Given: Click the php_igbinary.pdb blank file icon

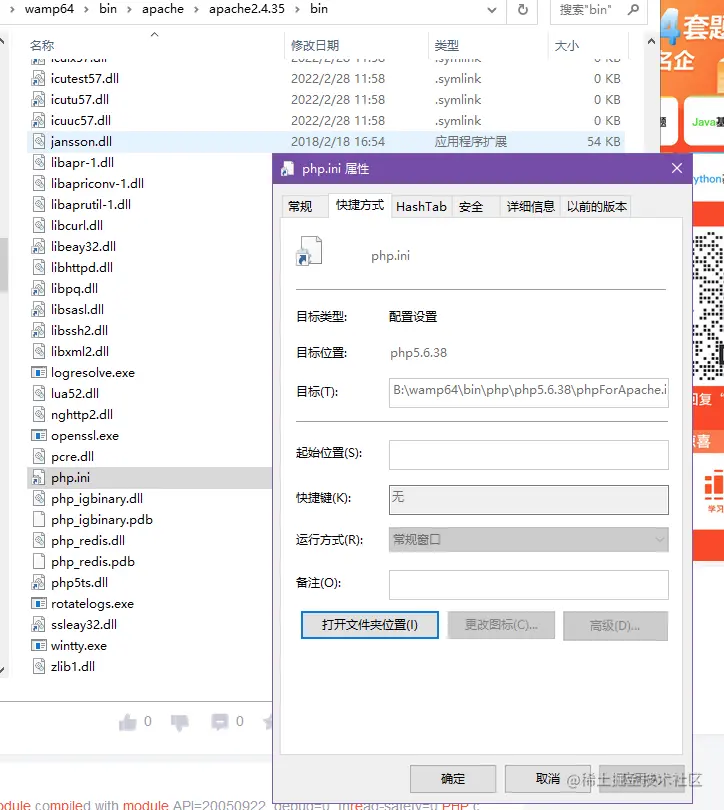Looking at the screenshot, I should (x=38, y=520).
